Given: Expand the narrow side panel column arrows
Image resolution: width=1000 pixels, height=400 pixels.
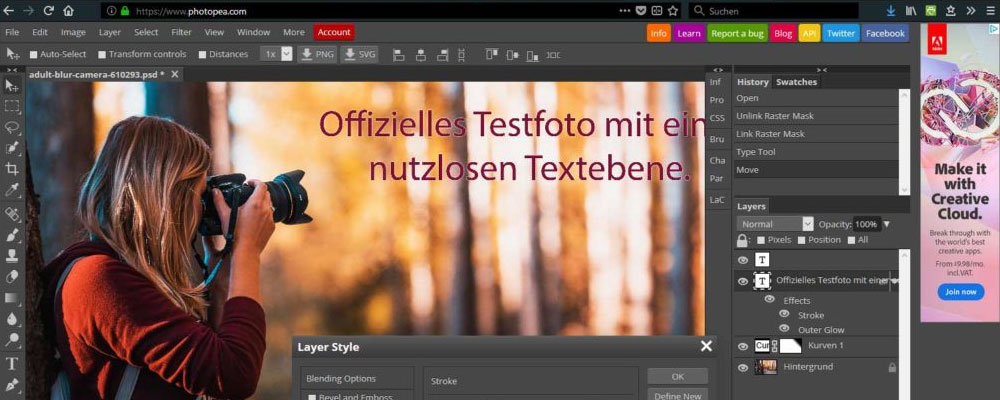Looking at the screenshot, I should tap(718, 70).
